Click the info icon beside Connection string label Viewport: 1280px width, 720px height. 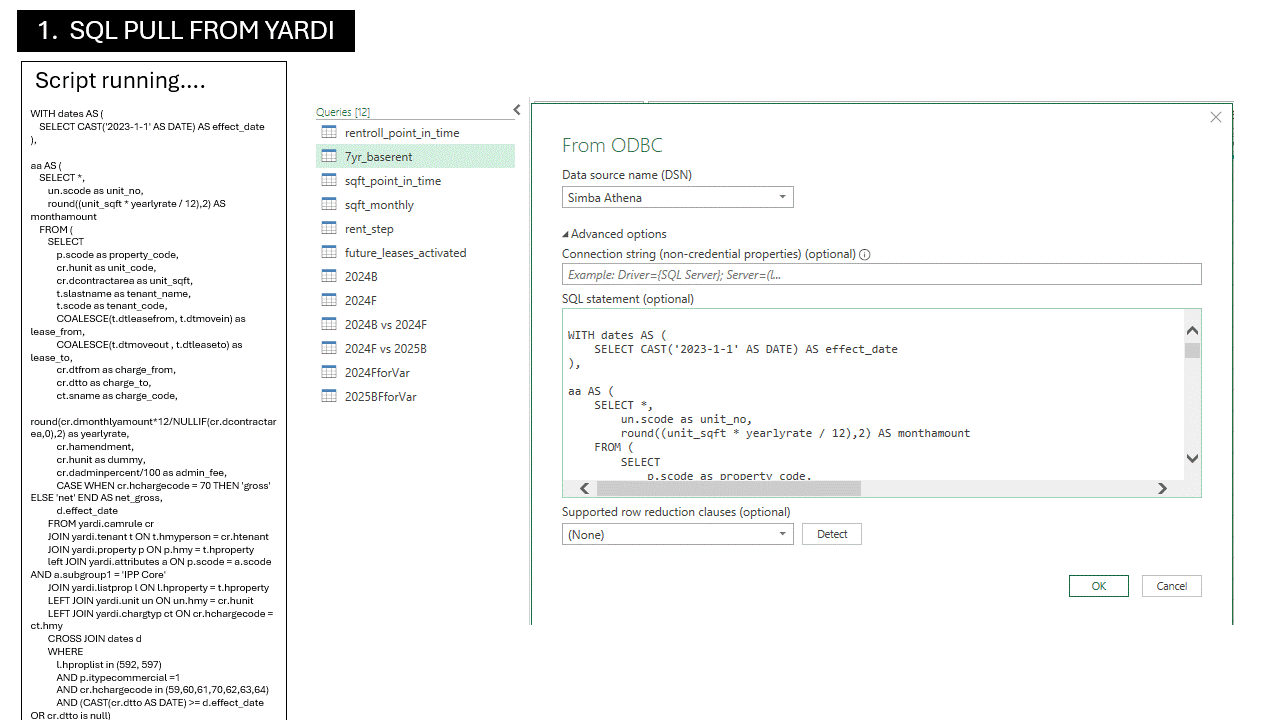tap(865, 254)
